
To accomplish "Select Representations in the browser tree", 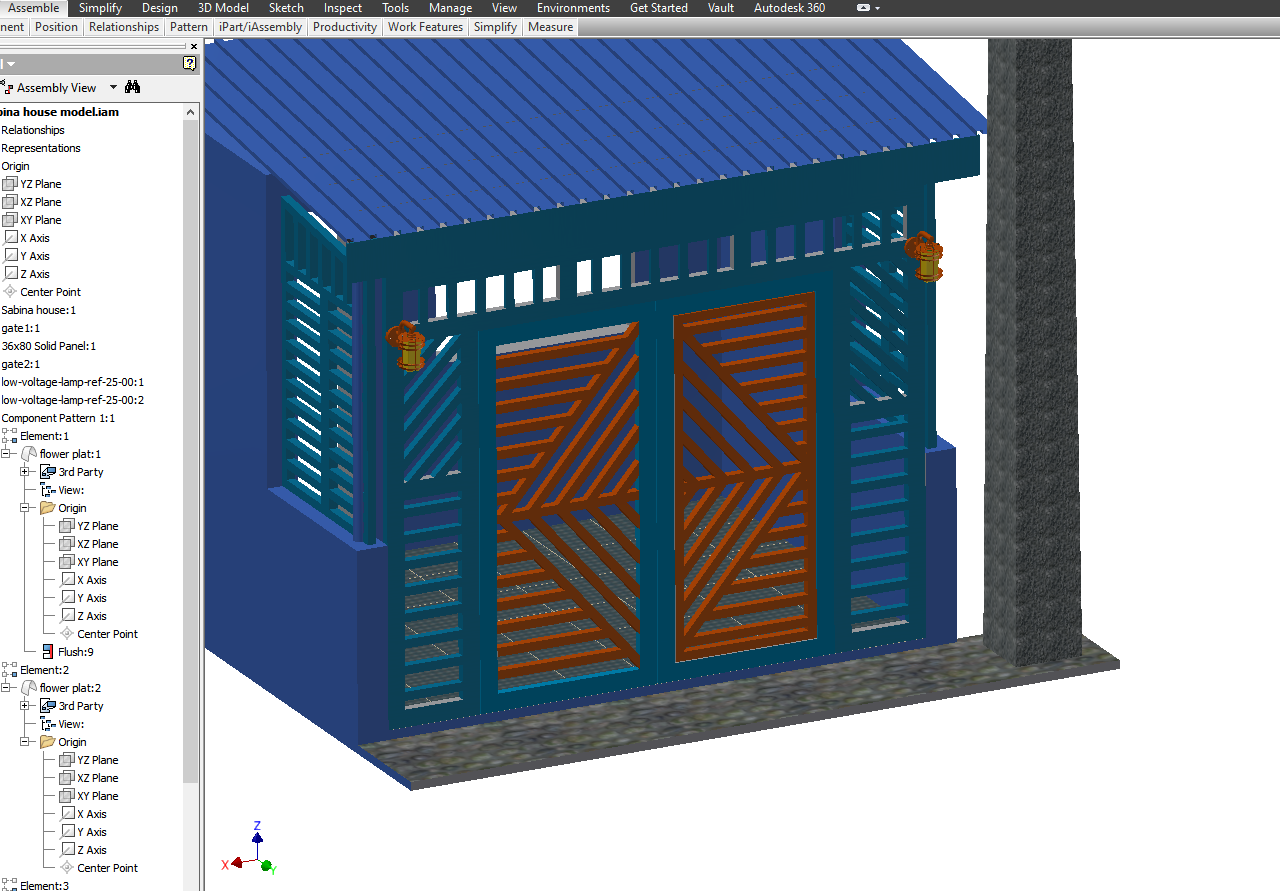I will click(x=40, y=148).
